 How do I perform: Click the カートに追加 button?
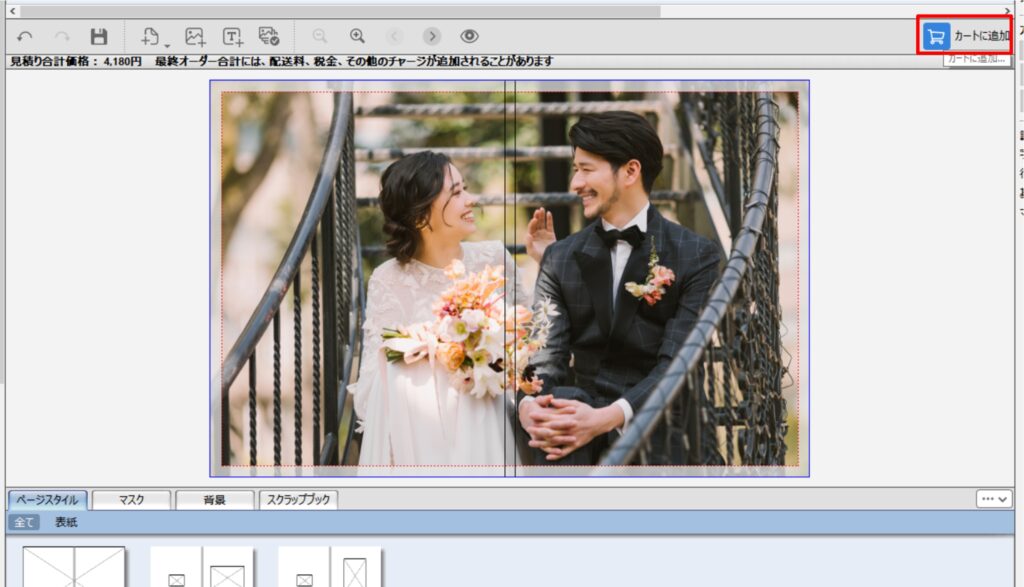pyautogui.click(x=966, y=36)
